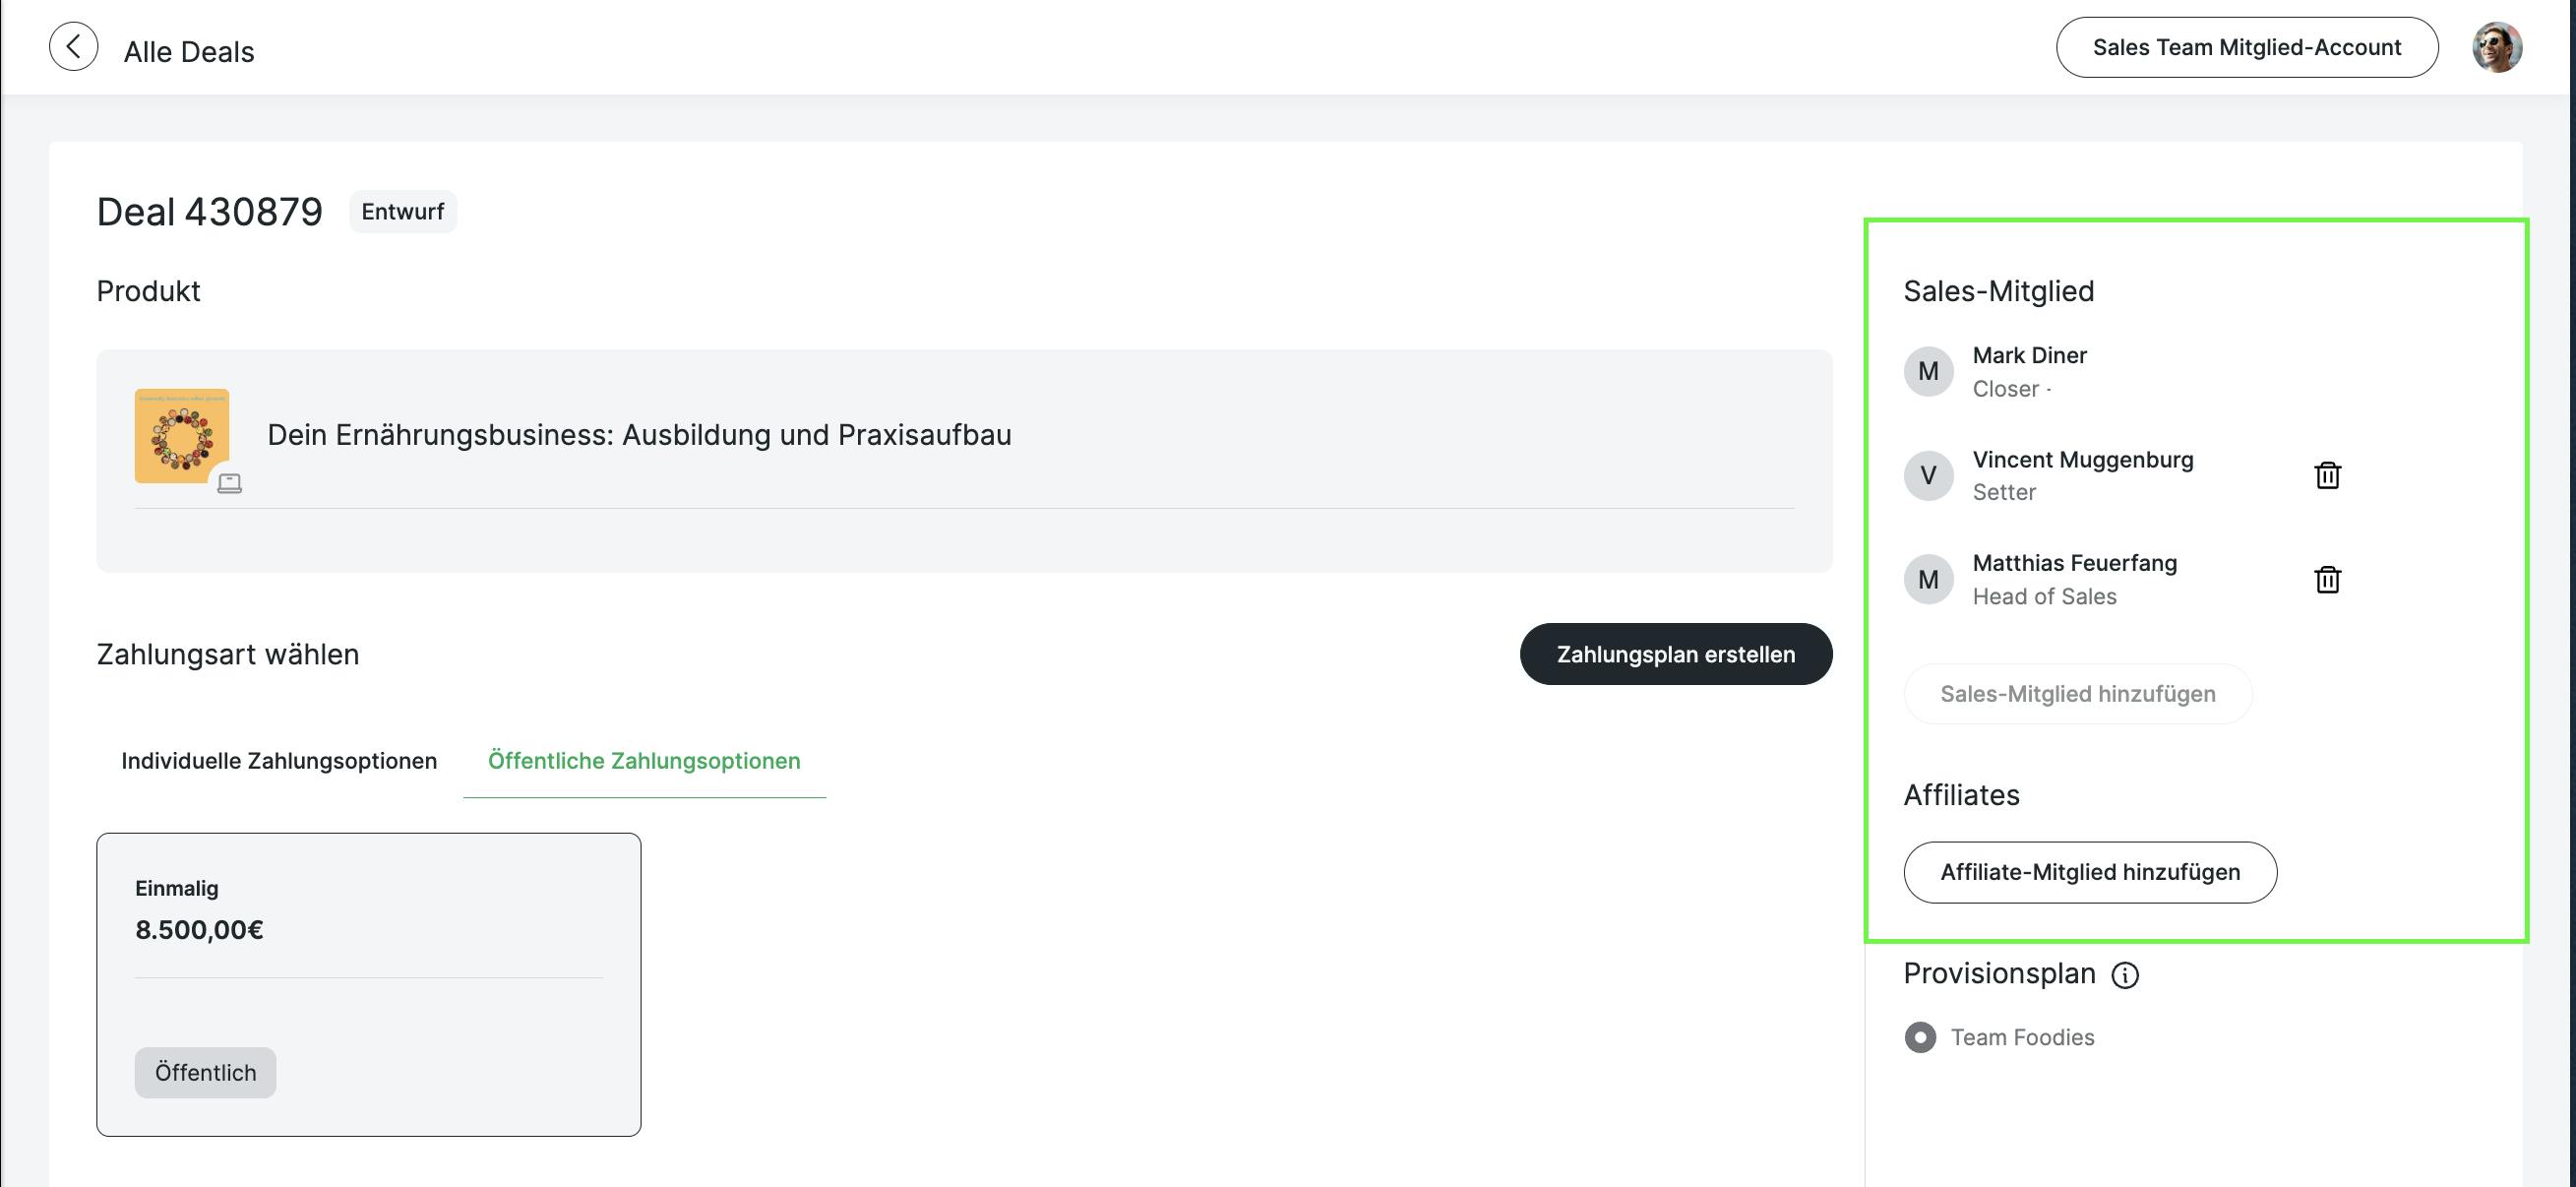Click Vincent Muggenburg's V avatar
Image resolution: width=2576 pixels, height=1187 pixels.
coord(1928,476)
